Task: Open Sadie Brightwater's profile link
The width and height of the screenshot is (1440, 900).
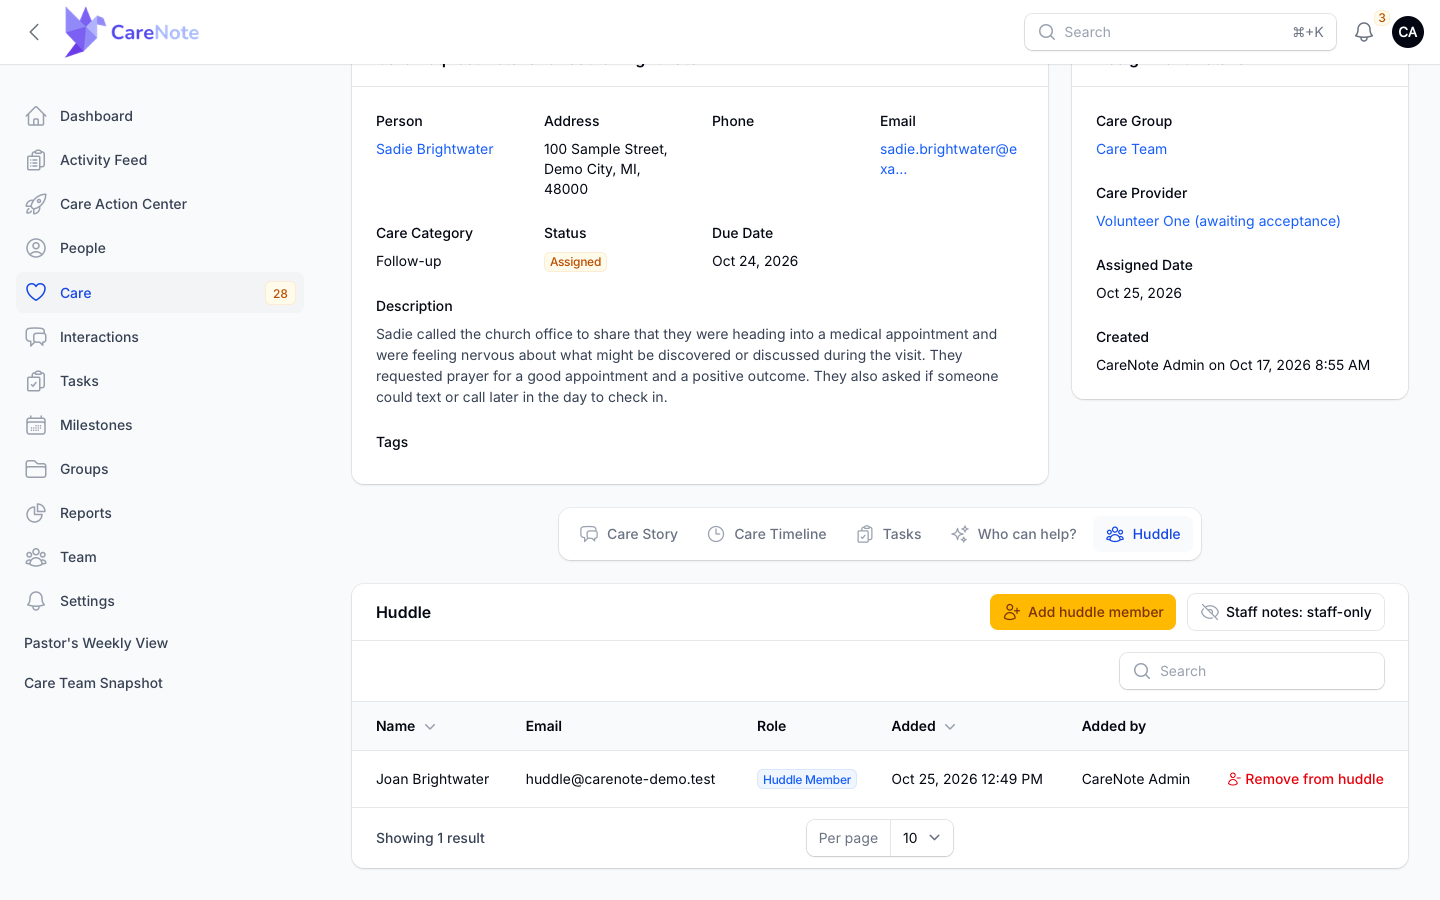Action: (435, 149)
